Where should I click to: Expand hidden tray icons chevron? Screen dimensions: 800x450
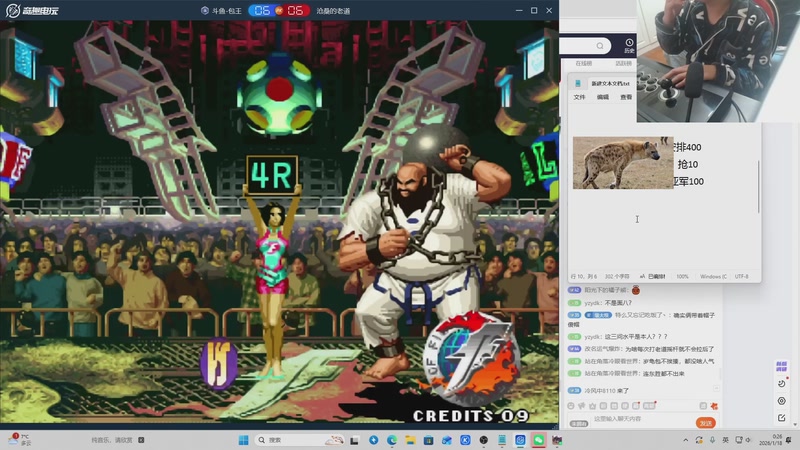pos(686,440)
